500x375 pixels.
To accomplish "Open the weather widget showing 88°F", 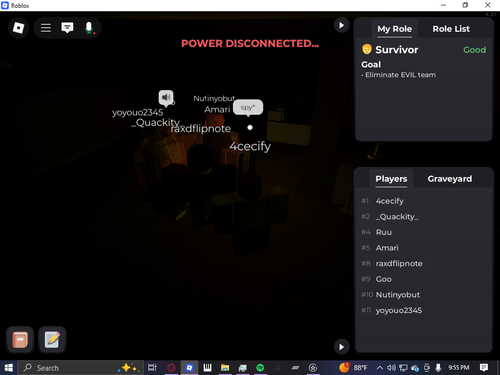I will click(353, 368).
